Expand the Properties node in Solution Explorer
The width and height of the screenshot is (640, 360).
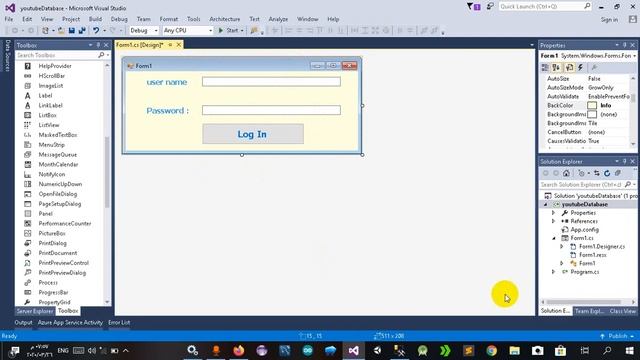(x=553, y=213)
